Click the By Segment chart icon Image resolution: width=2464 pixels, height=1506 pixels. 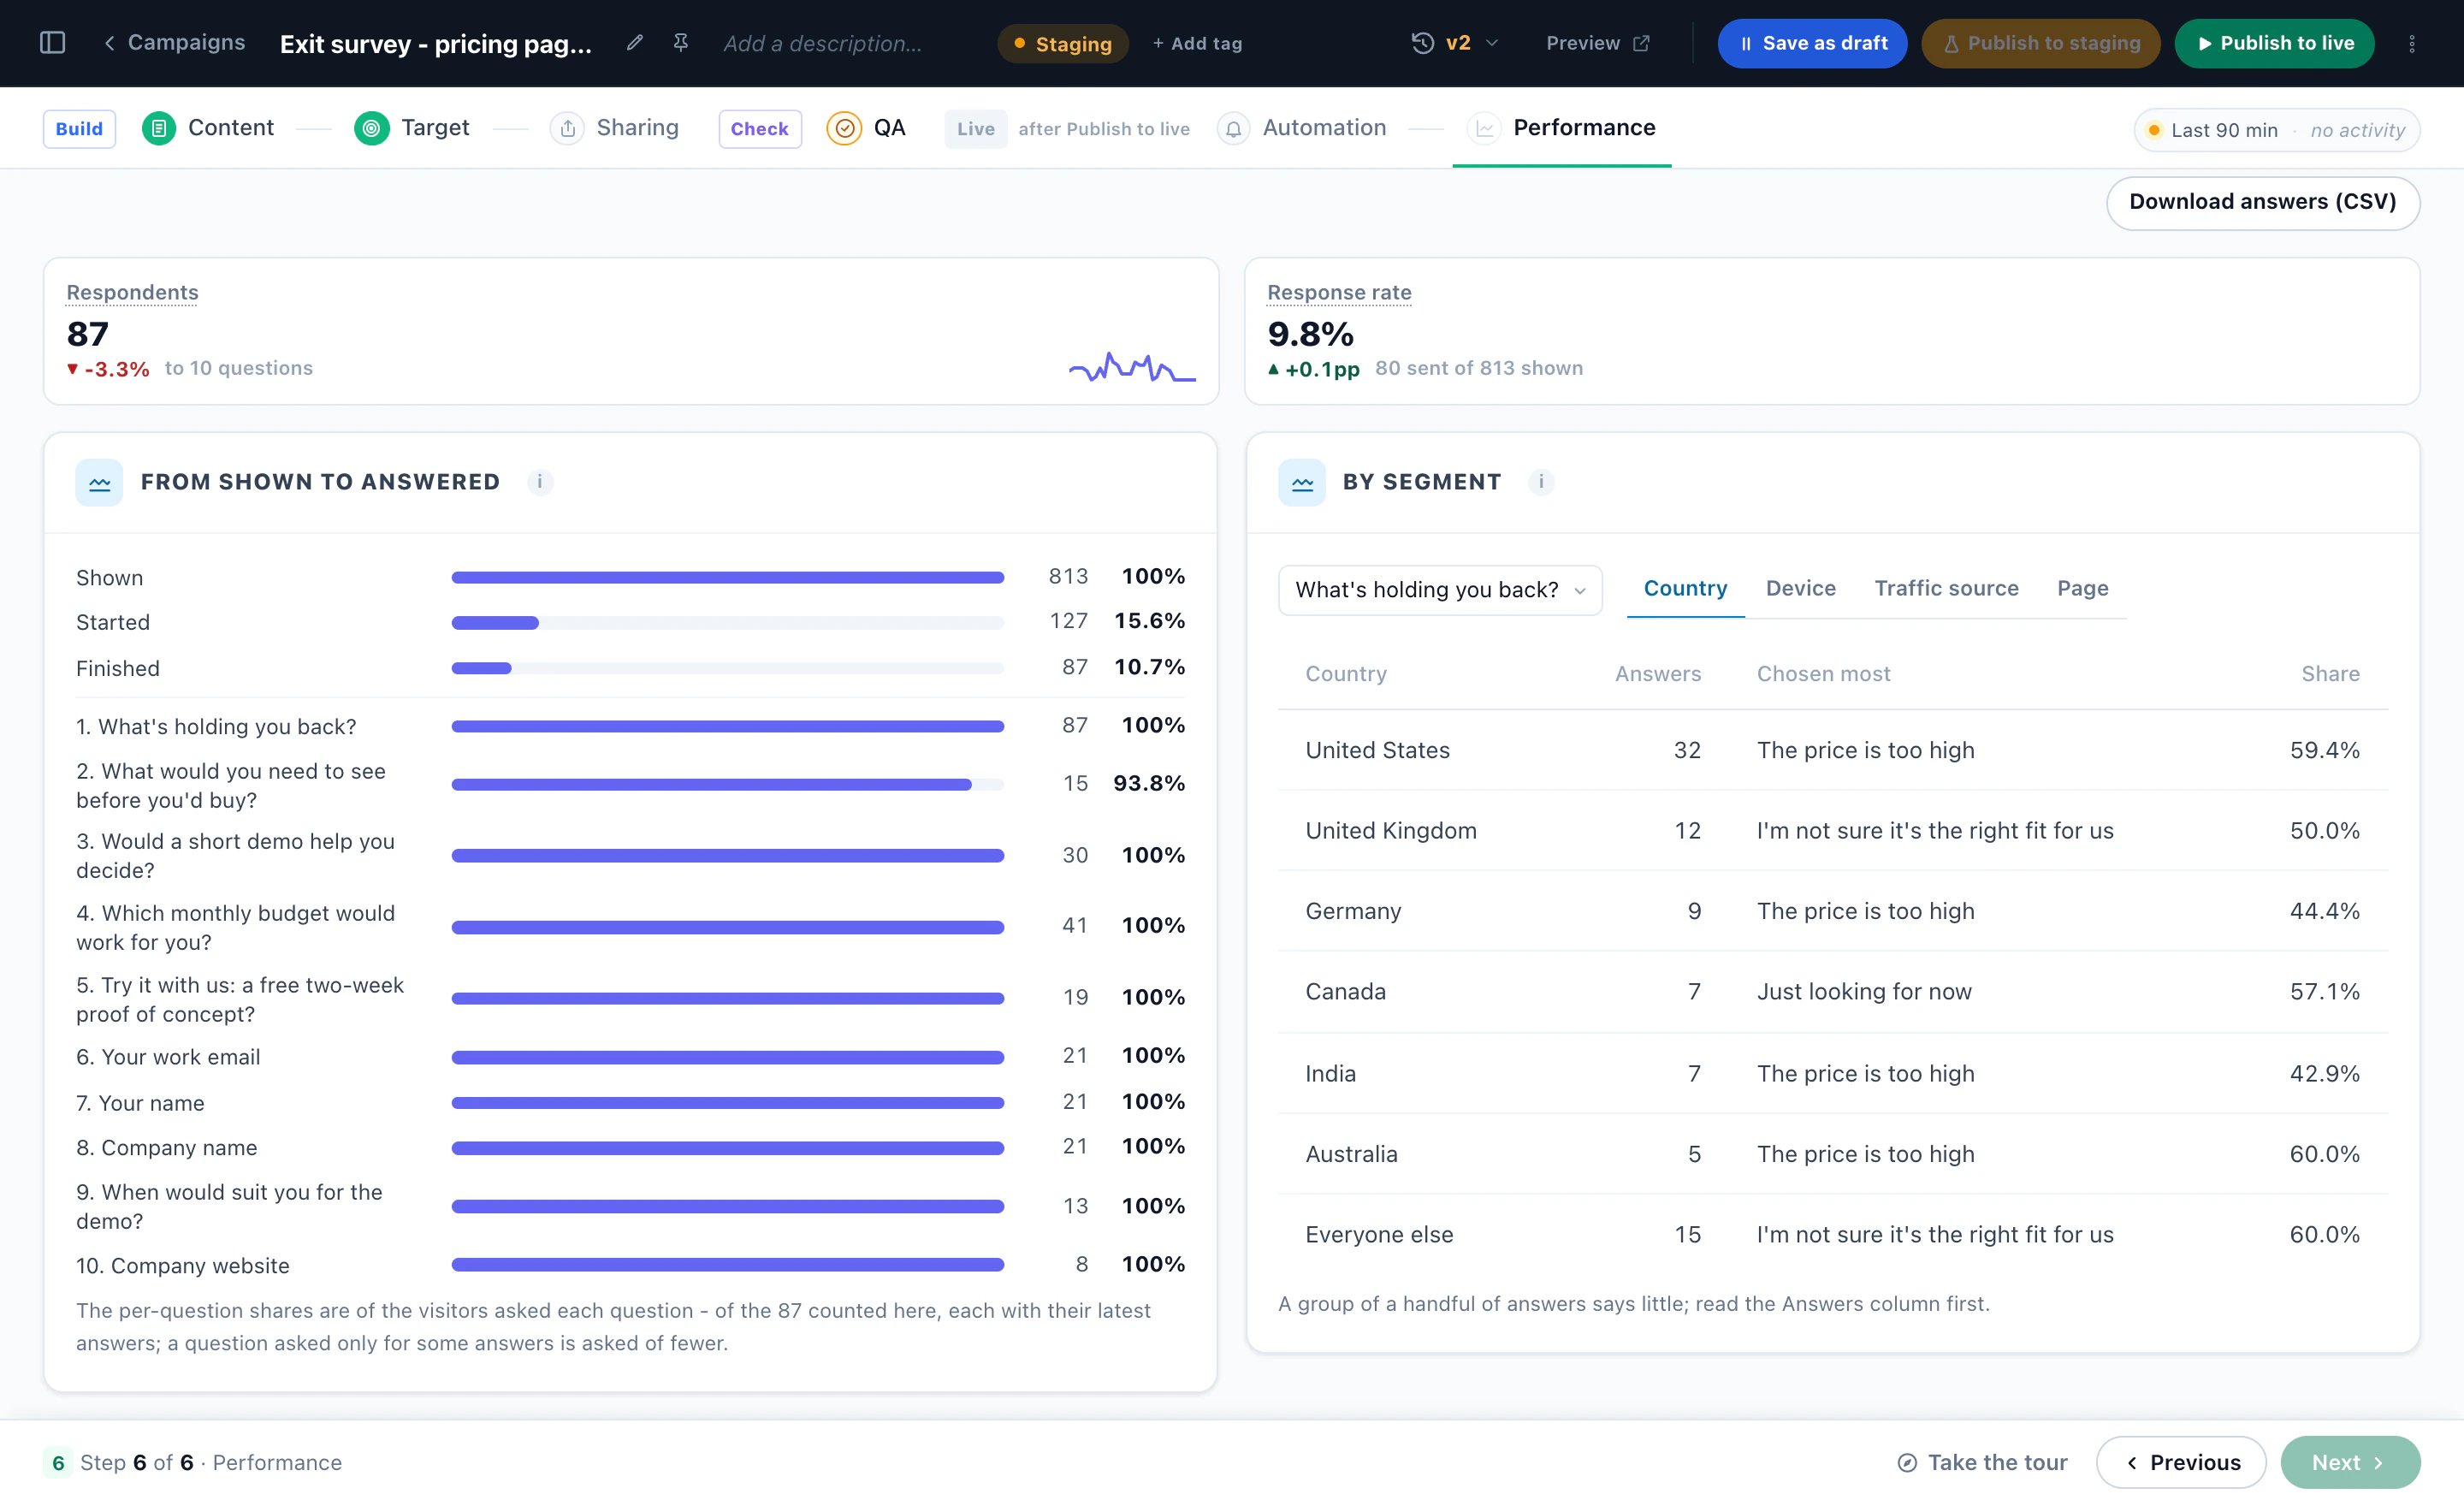pyautogui.click(x=1302, y=483)
